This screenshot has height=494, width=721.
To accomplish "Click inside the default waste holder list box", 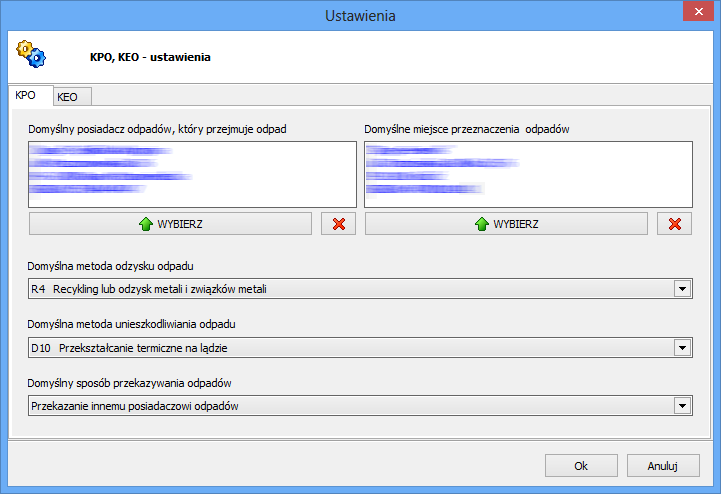I will click(192, 174).
